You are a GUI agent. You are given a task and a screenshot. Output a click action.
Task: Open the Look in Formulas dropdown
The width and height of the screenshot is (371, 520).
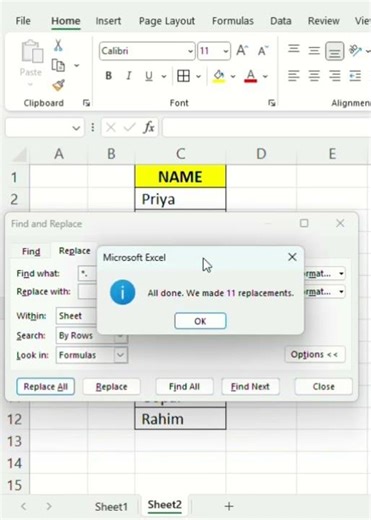[x=120, y=355]
